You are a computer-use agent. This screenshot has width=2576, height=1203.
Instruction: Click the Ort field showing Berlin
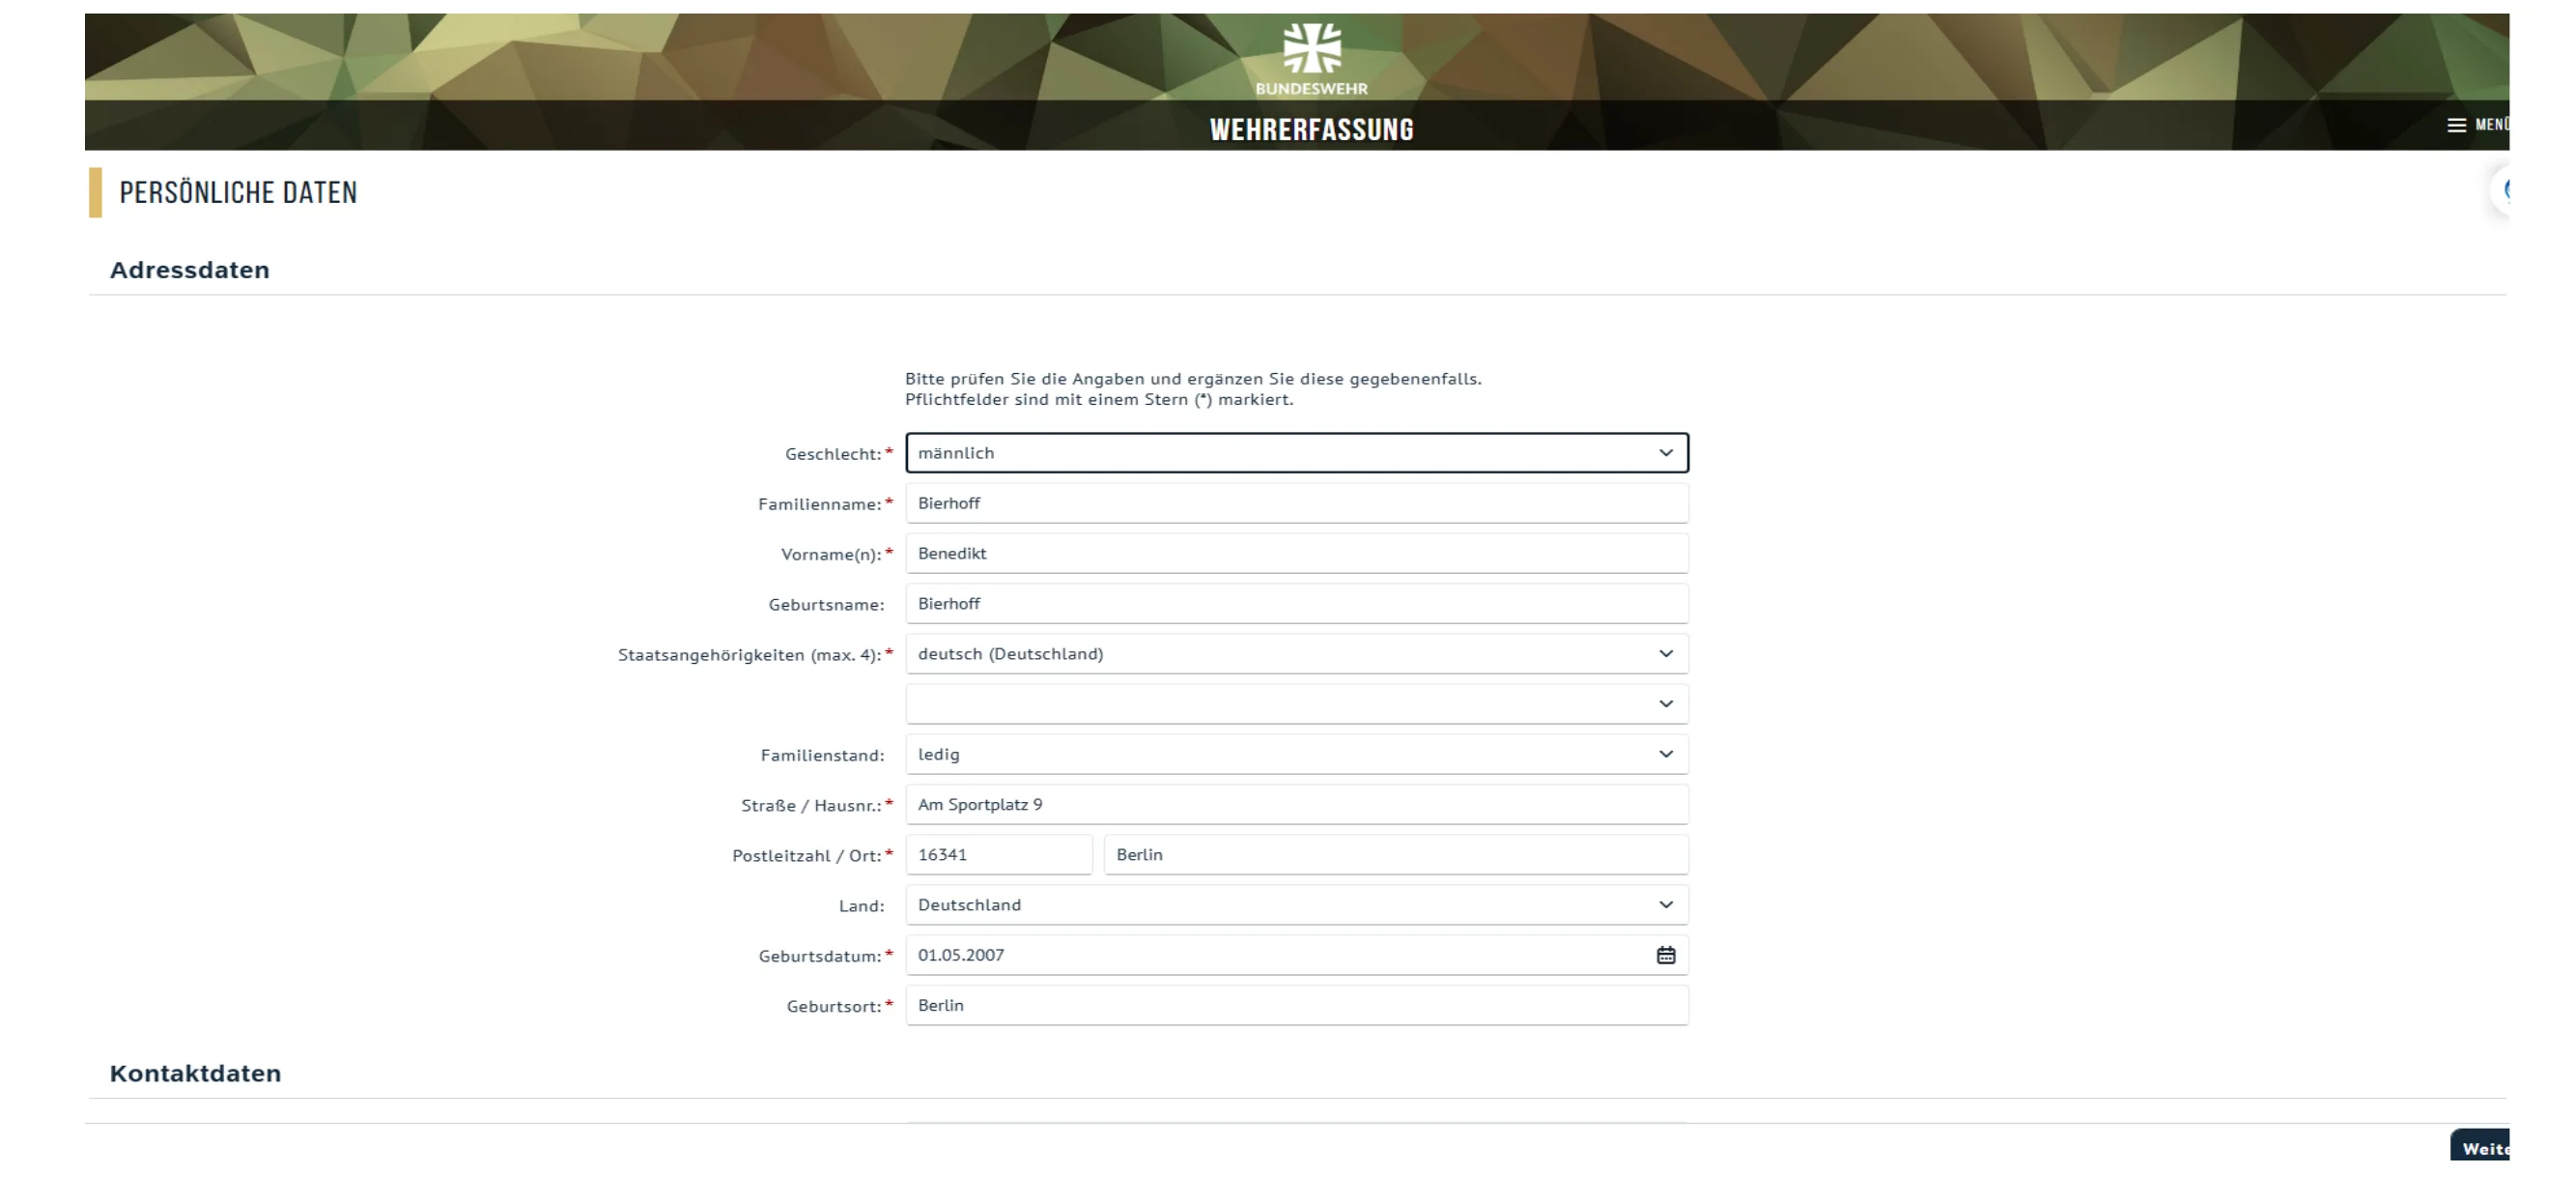(x=1395, y=855)
